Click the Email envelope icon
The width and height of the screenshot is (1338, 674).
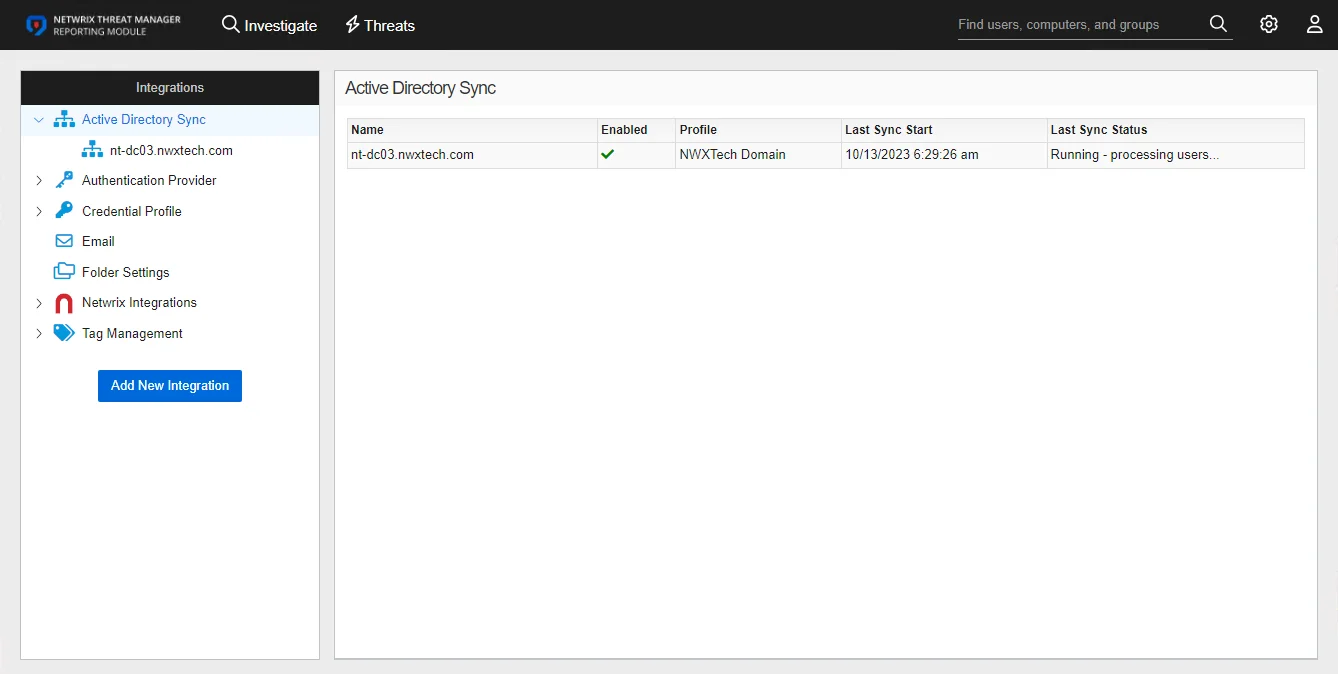pos(64,241)
